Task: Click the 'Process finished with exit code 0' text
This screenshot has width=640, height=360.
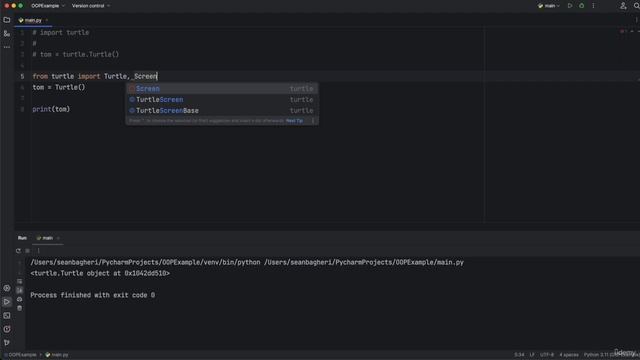Action: click(93, 295)
